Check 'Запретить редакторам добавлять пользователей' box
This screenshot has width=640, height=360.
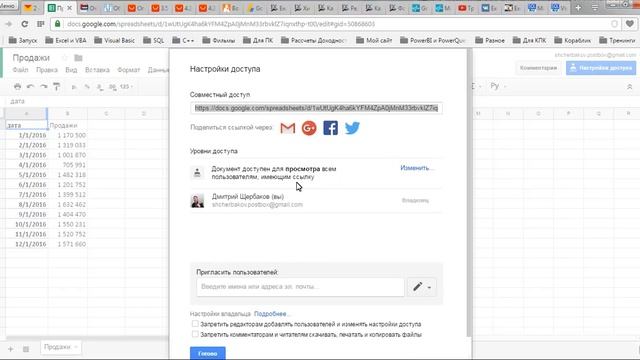[x=195, y=324]
